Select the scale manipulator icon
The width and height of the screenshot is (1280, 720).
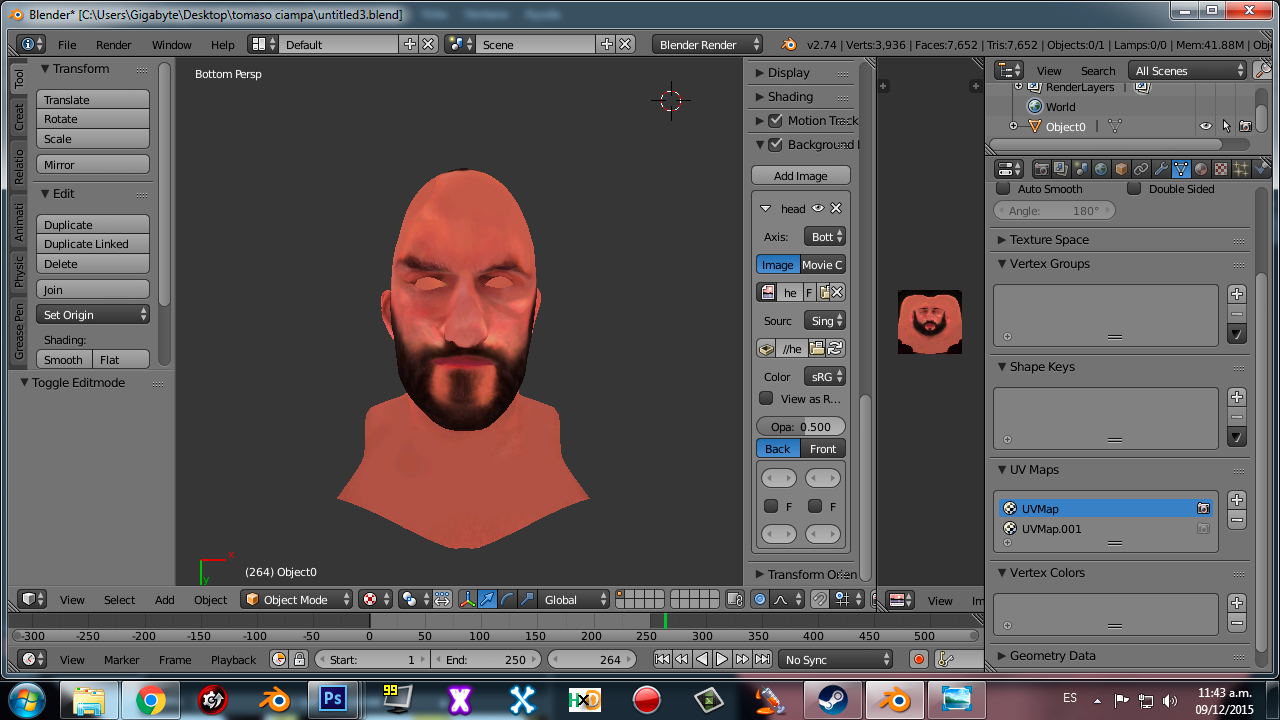tap(527, 599)
